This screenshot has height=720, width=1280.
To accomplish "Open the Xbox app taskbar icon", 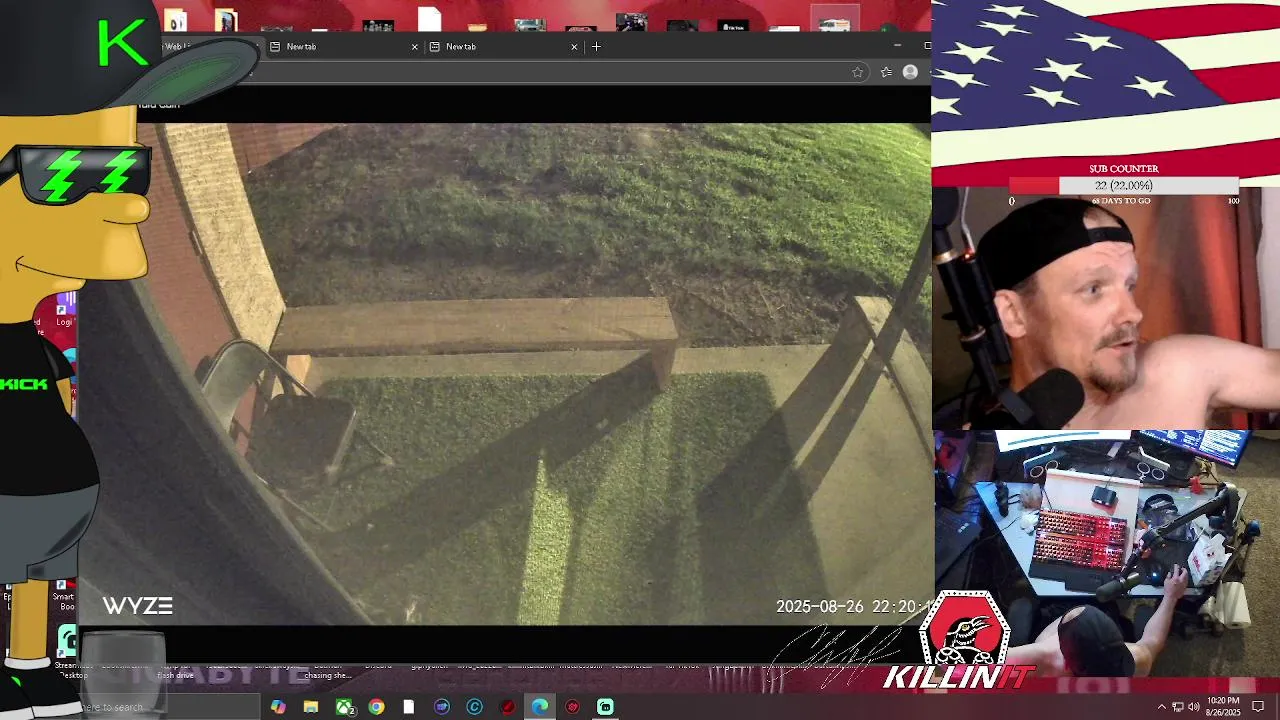I will click(344, 707).
